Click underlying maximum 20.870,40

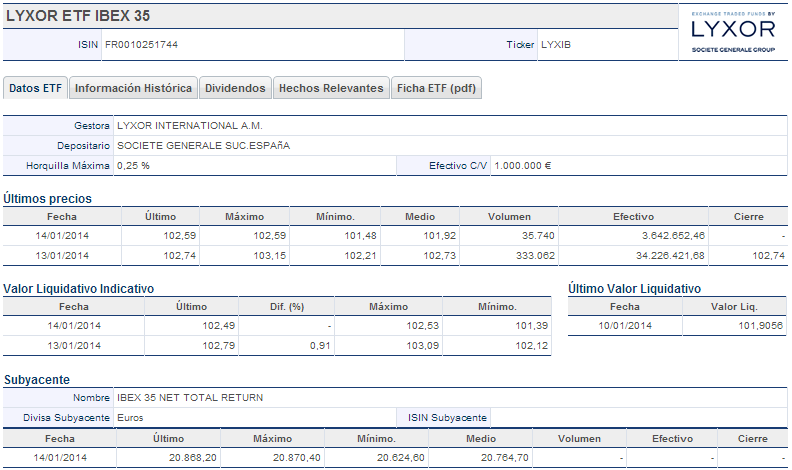click(296, 458)
